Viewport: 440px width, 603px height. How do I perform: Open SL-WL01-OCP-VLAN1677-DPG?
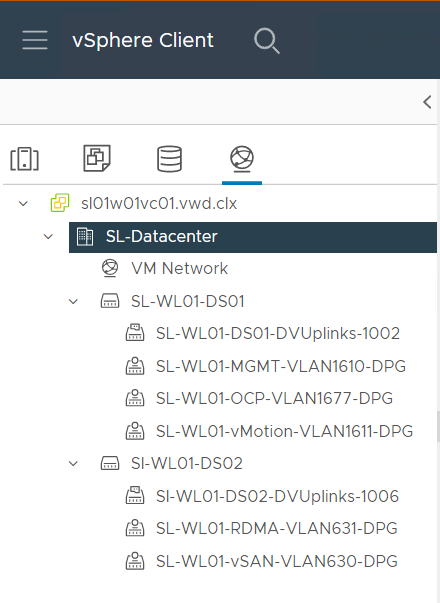click(274, 398)
